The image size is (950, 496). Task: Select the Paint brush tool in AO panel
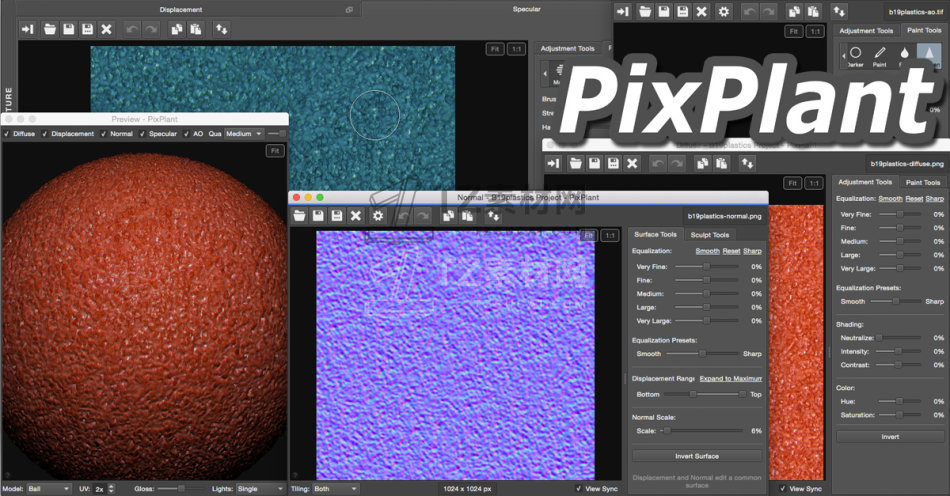[880, 53]
